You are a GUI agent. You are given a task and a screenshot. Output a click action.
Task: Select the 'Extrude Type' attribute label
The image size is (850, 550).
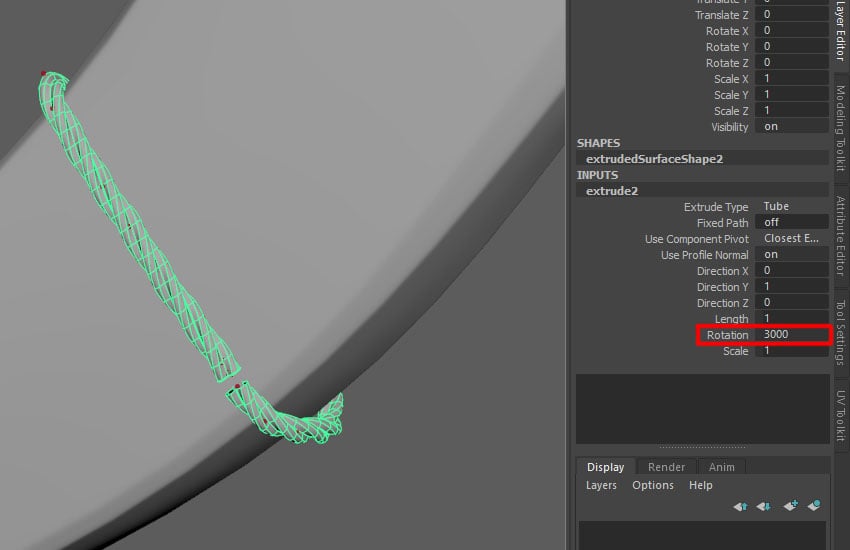point(716,207)
